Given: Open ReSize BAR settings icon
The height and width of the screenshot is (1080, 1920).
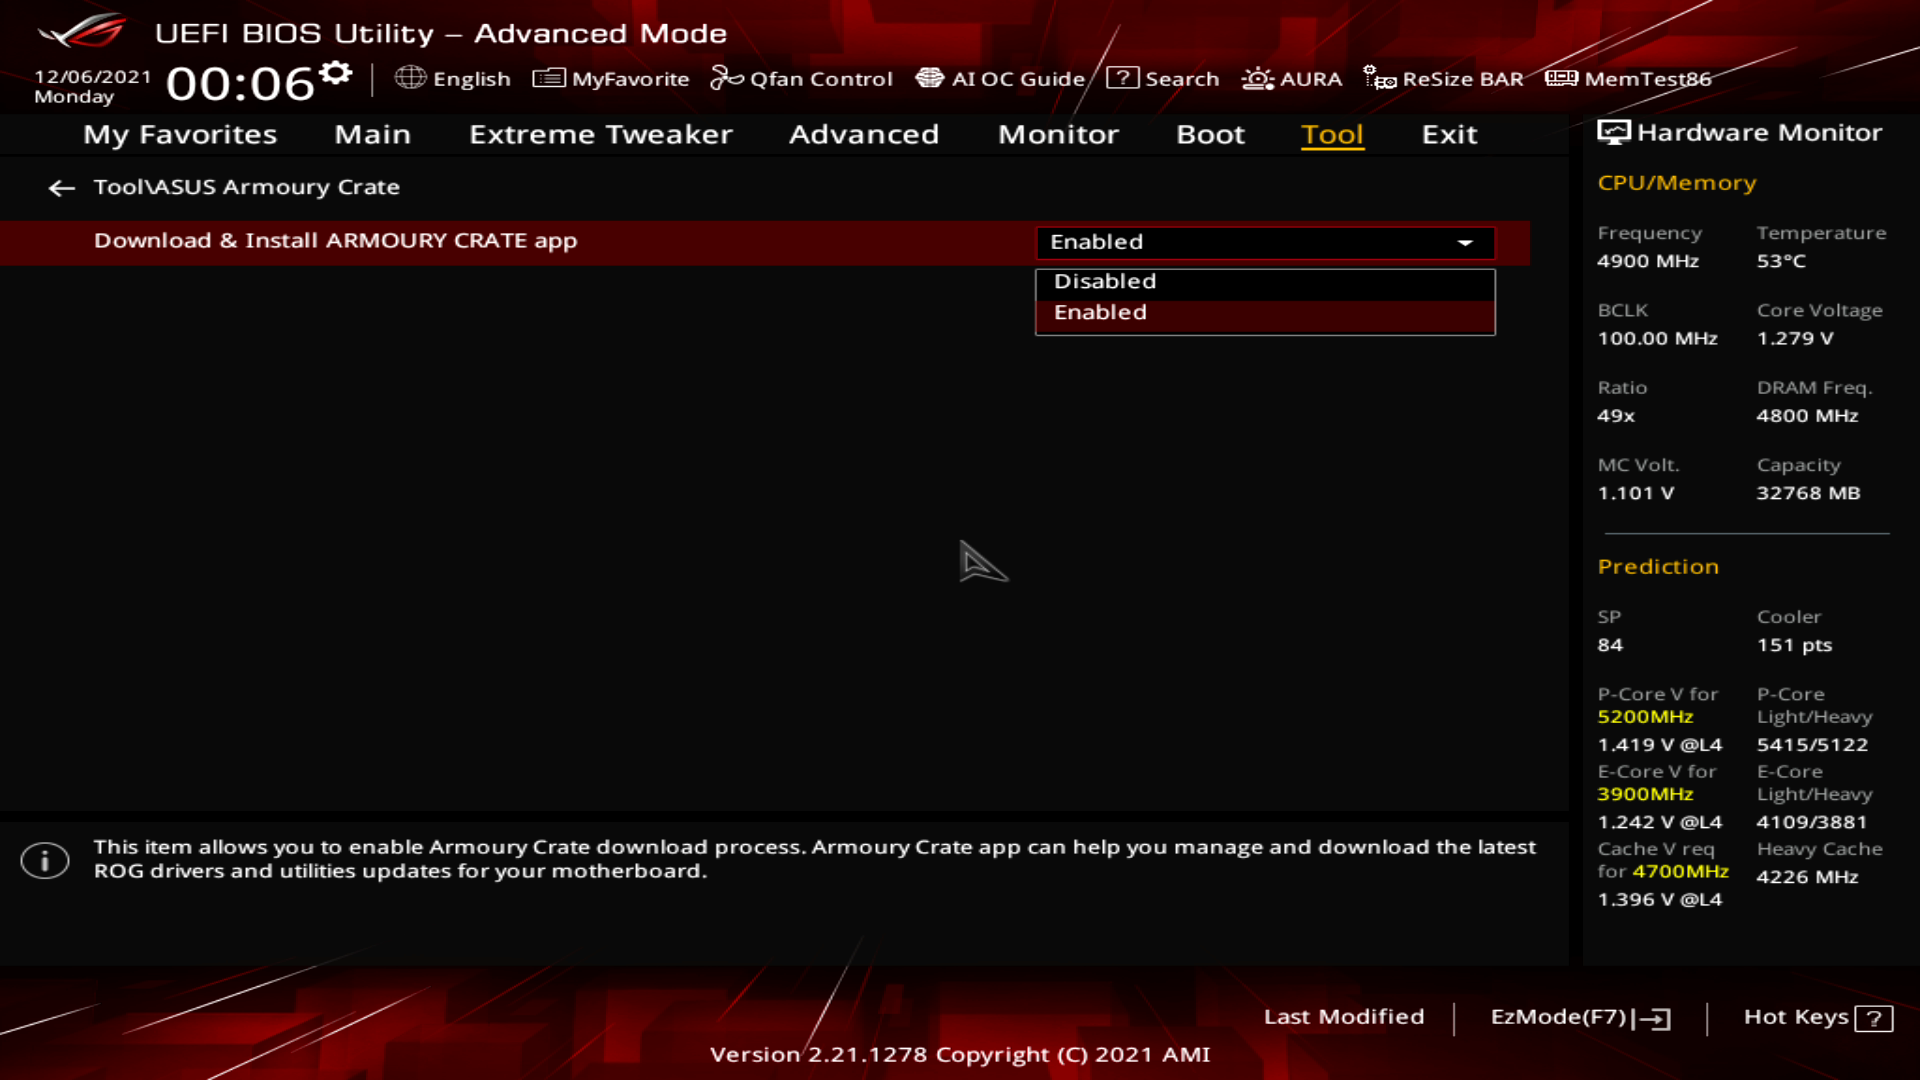Looking at the screenshot, I should [1380, 78].
